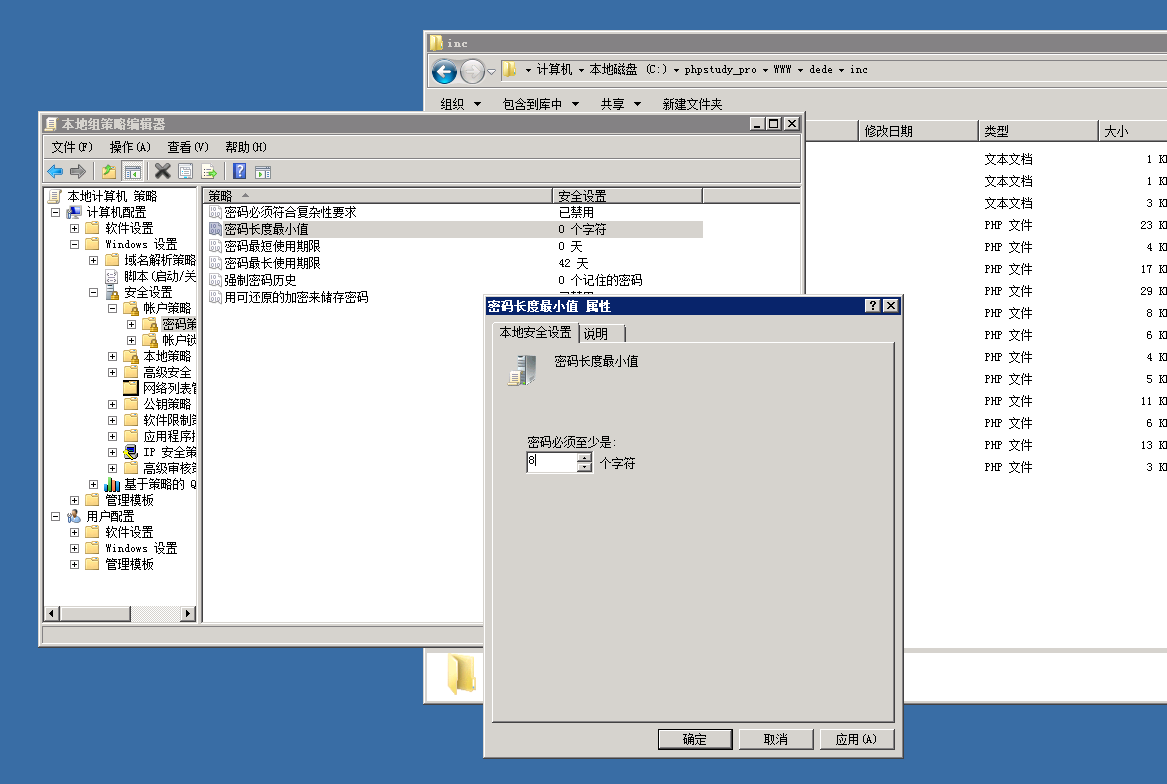Click the Explorer window blue Back button
Viewport: 1167px width, 784px height.
(x=444, y=71)
